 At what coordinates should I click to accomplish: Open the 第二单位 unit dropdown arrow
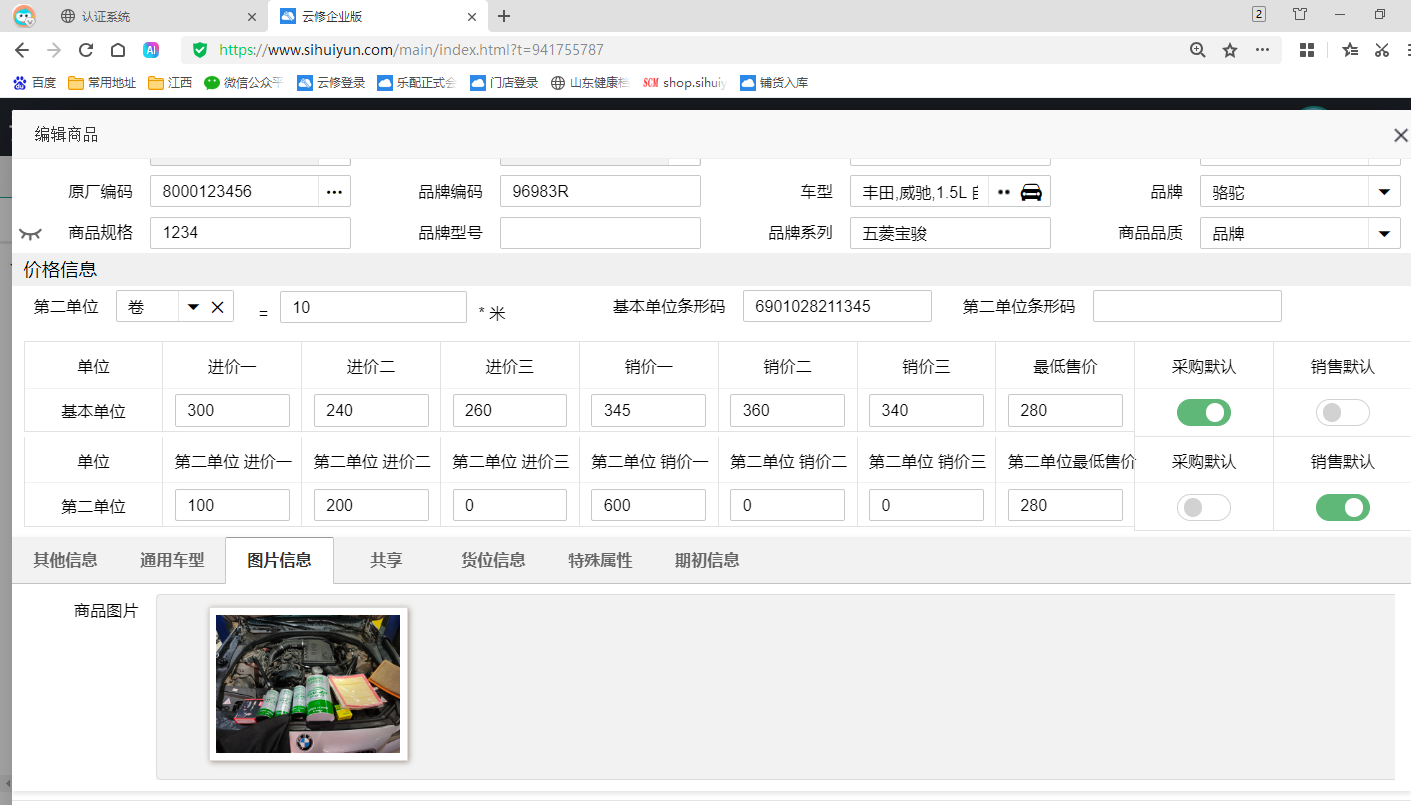[193, 307]
